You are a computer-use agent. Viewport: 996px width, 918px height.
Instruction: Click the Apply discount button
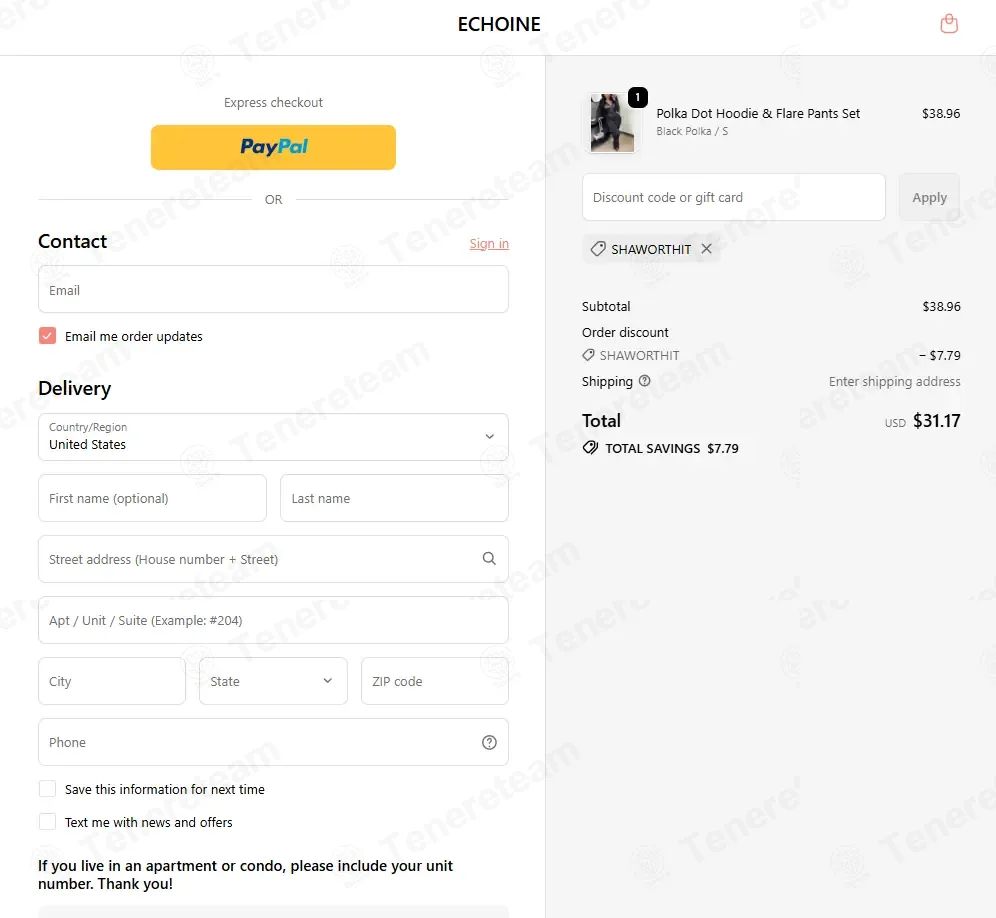coord(929,198)
